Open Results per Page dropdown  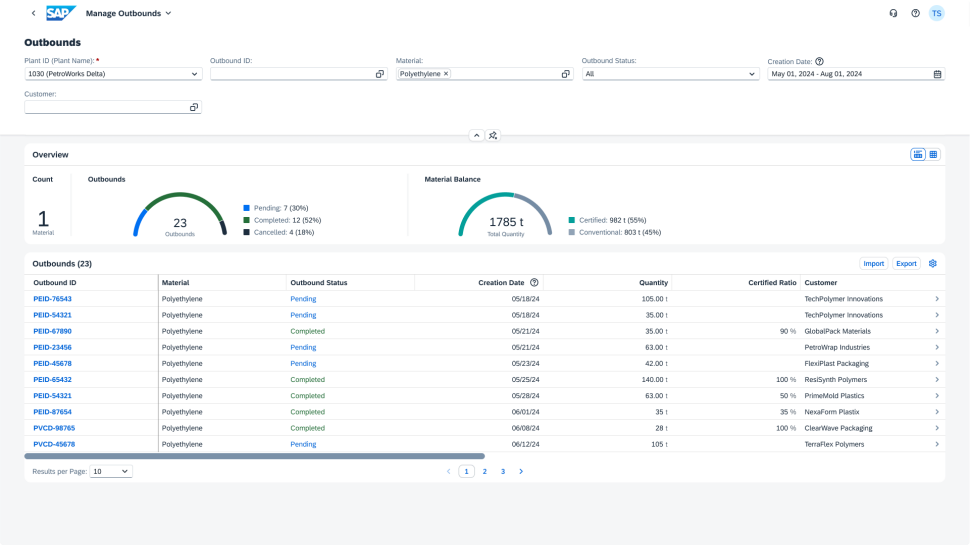click(111, 471)
